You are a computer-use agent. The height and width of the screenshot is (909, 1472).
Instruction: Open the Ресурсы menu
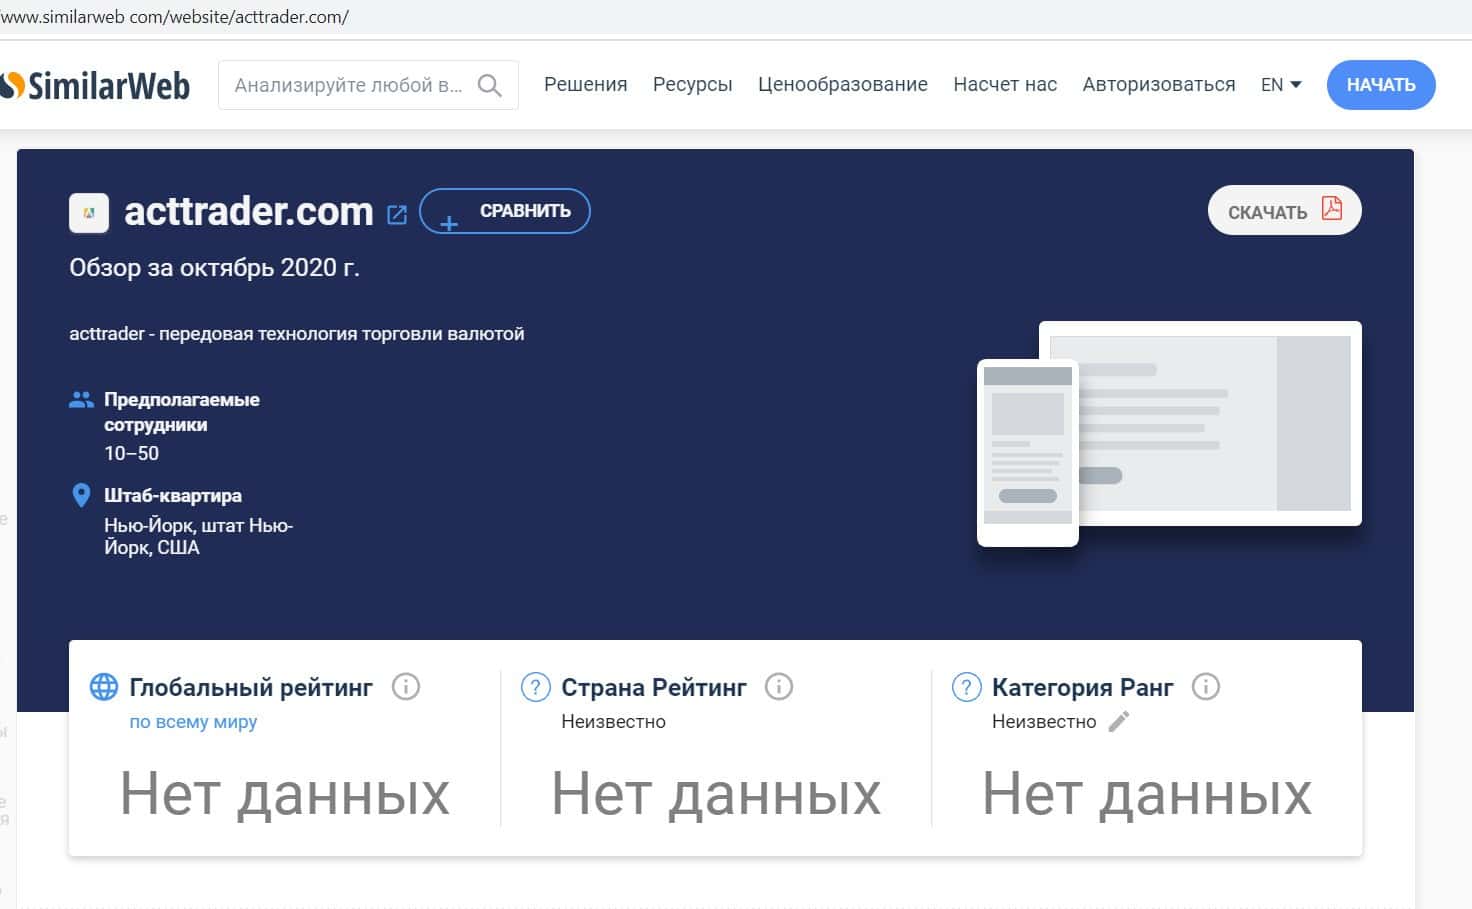click(693, 85)
